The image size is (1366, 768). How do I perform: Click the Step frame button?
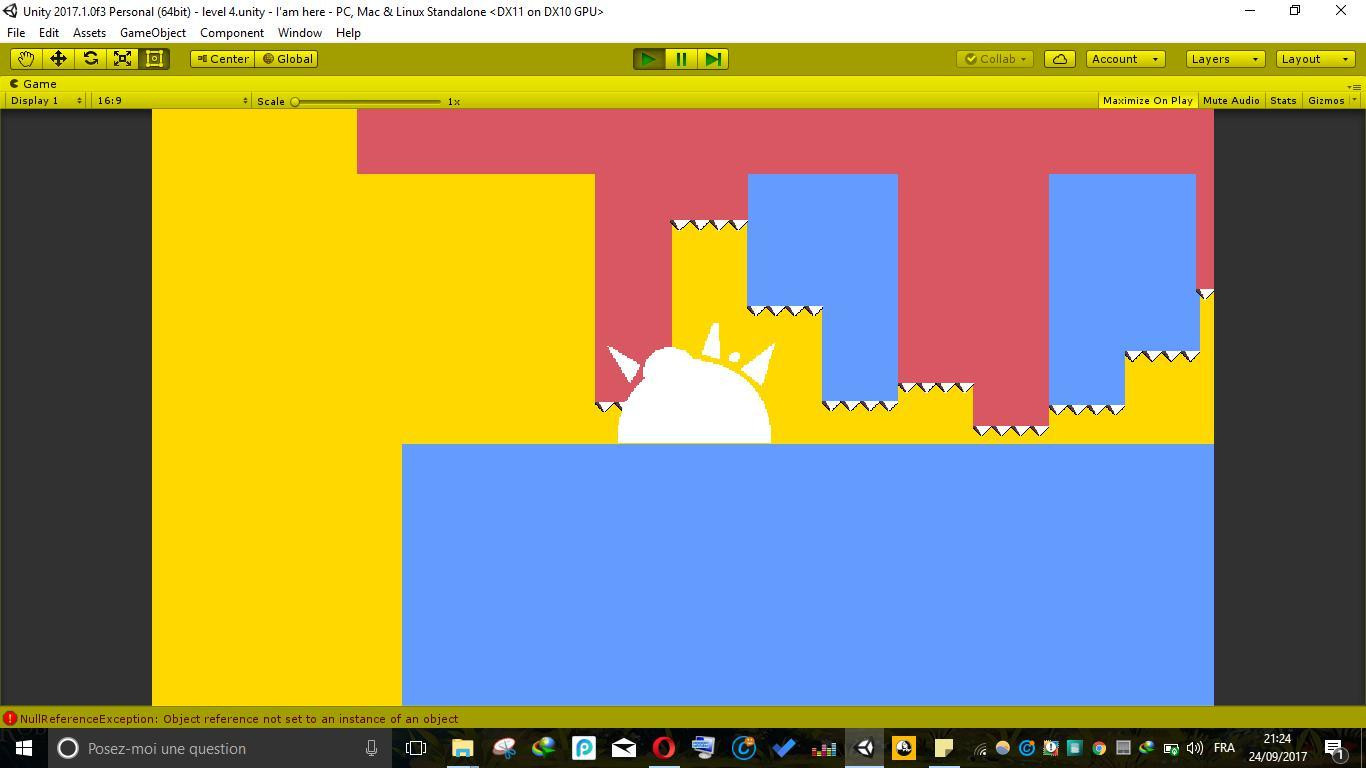click(x=713, y=59)
